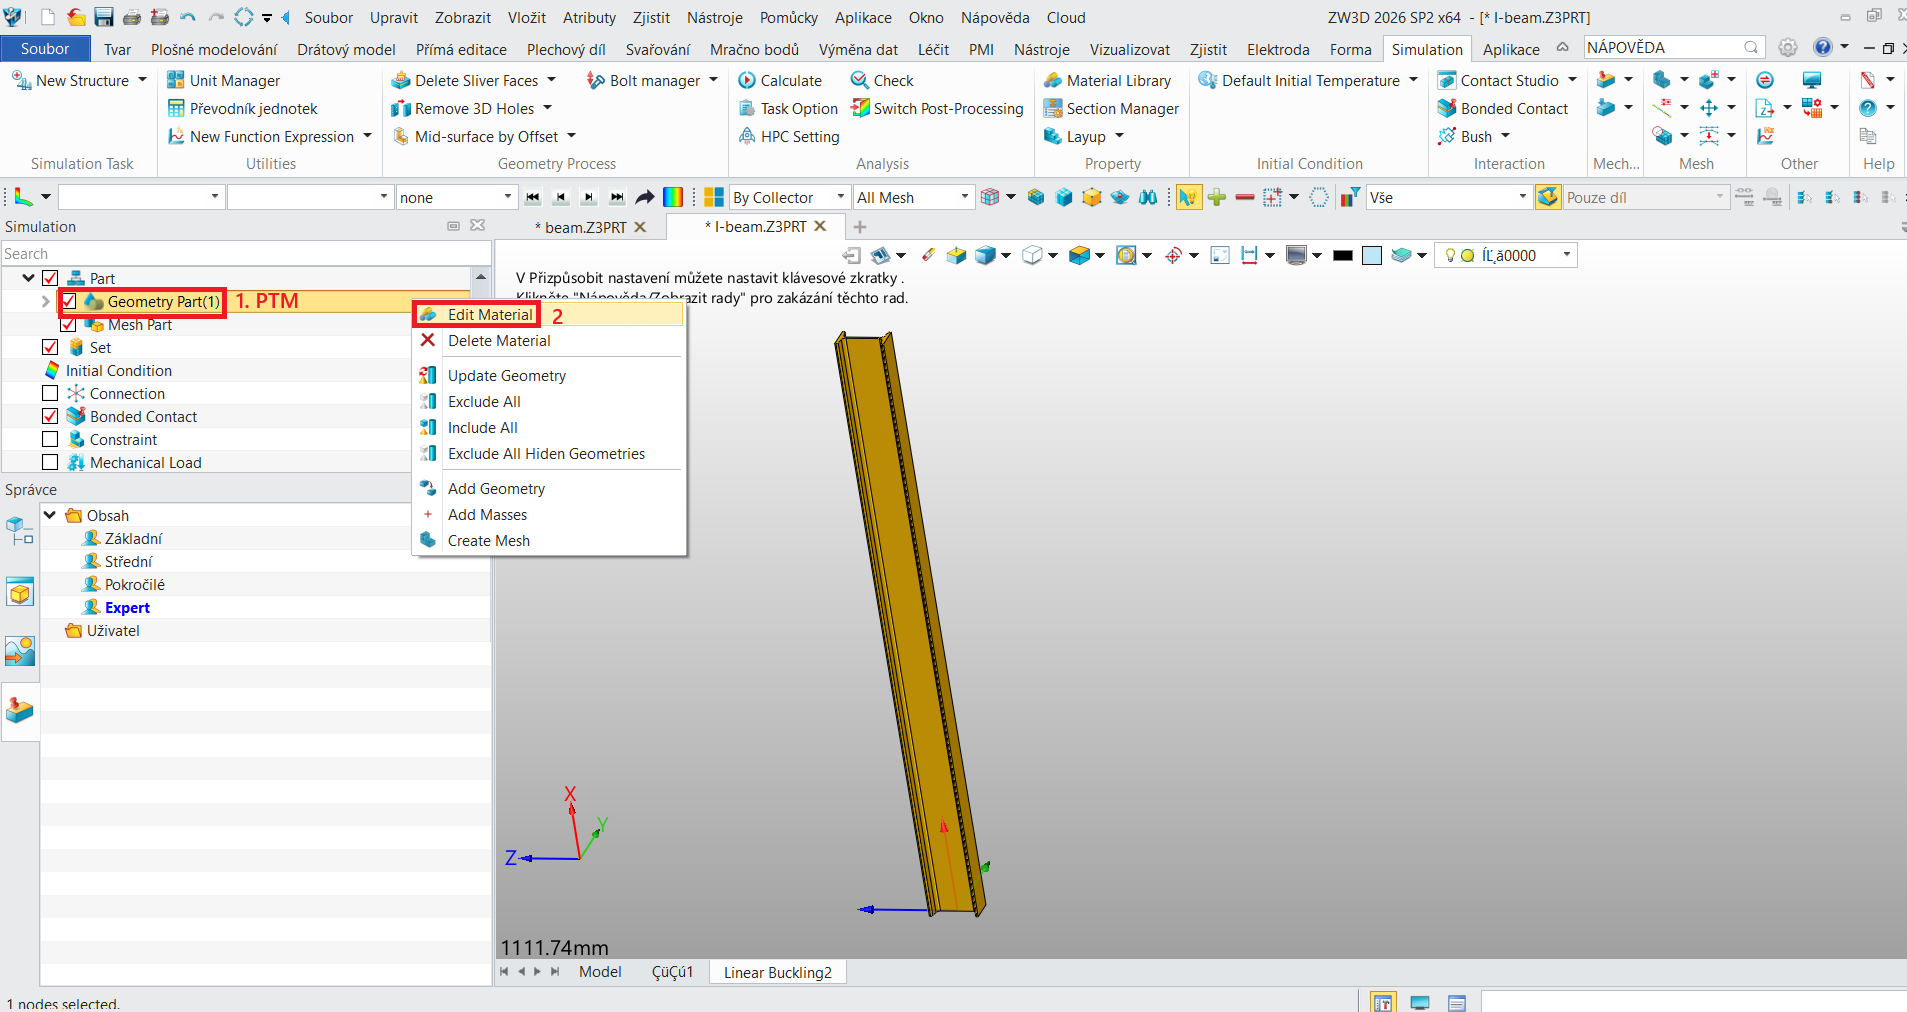Enable the Constraint checkbox
This screenshot has height=1012, width=1907.
(50, 439)
